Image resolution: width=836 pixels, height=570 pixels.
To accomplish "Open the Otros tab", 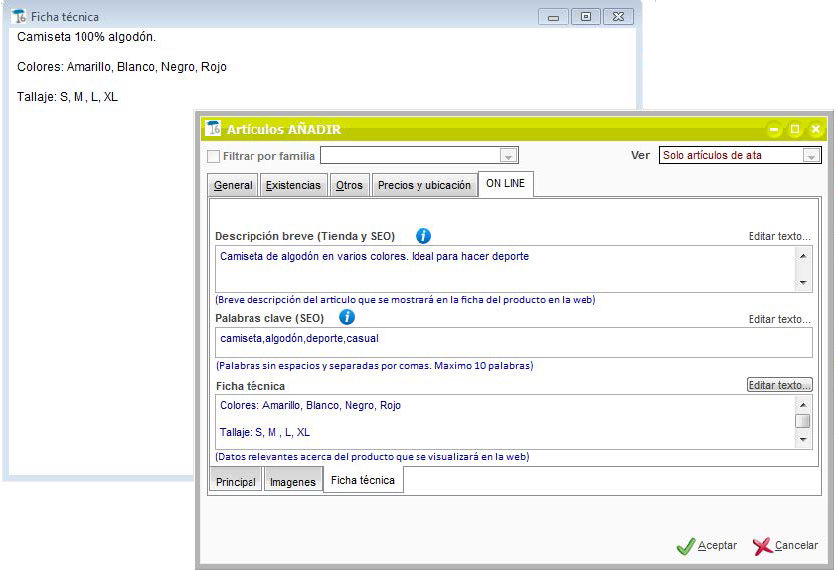I will tap(349, 185).
